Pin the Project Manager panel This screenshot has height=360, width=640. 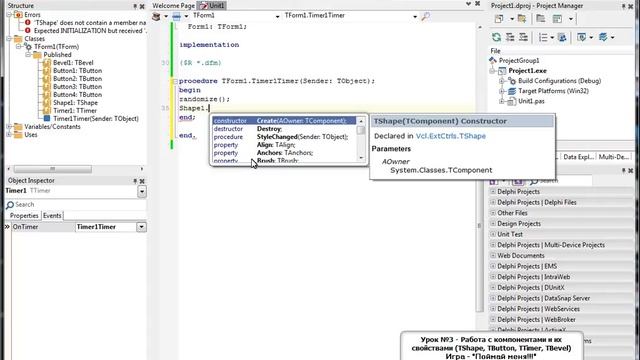tap(623, 6)
